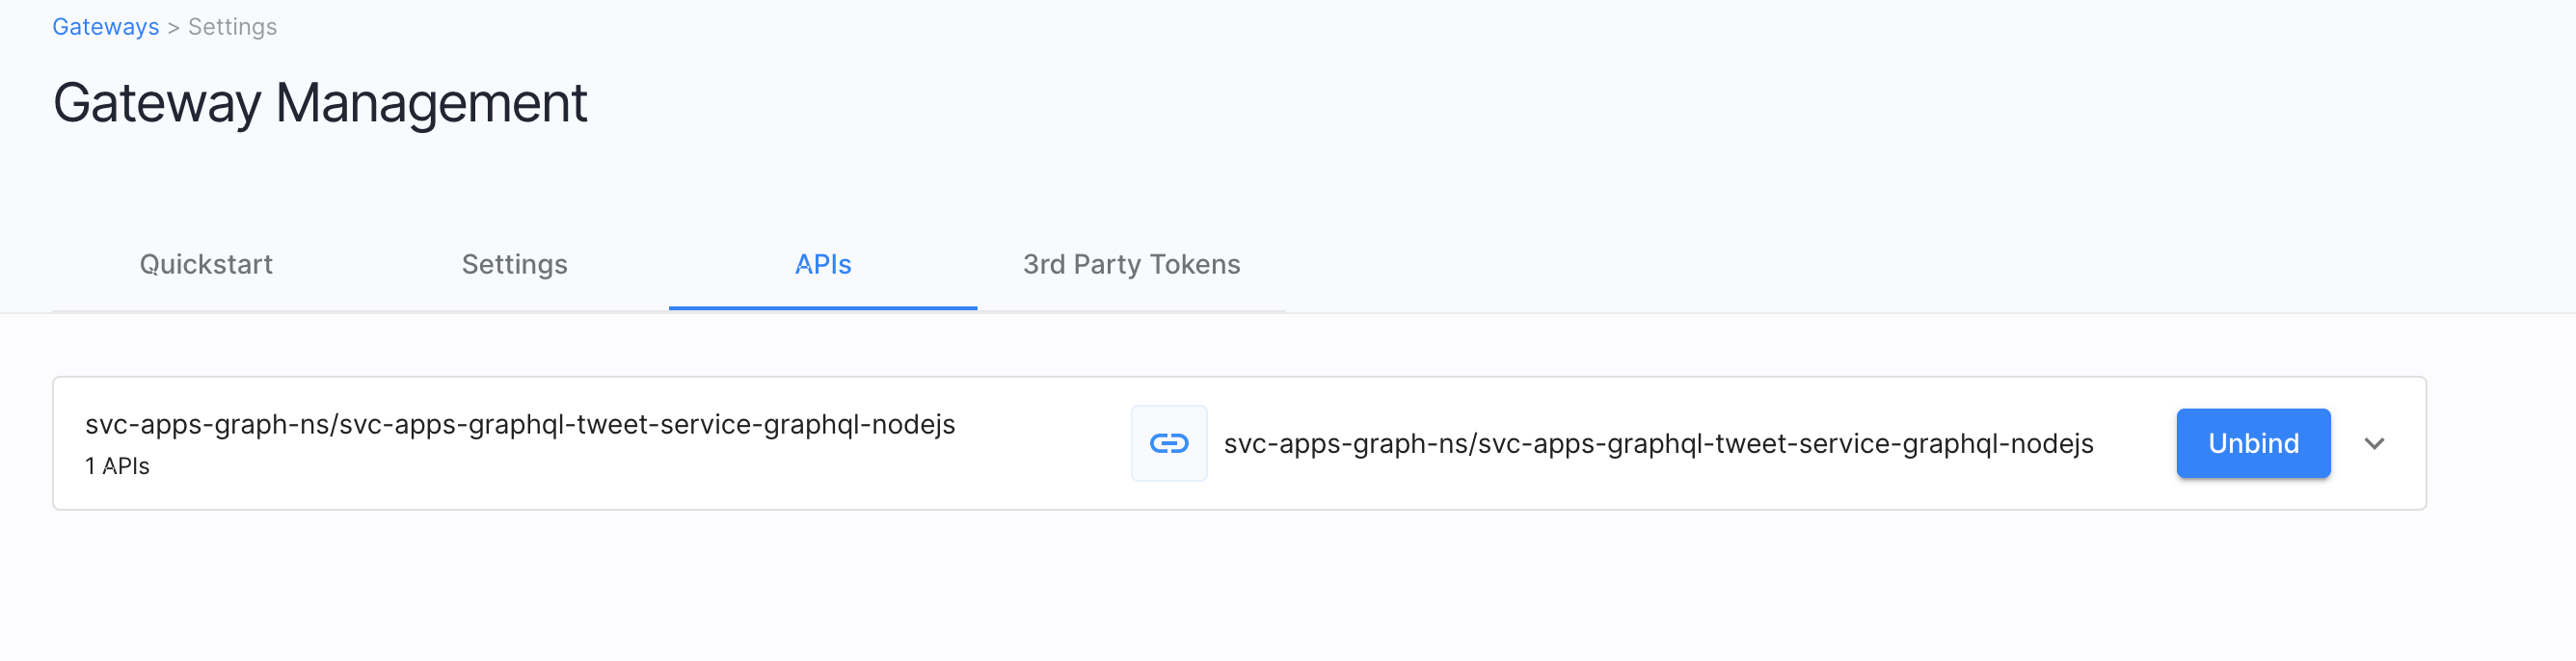Click the Settings breadcrumb text
This screenshot has height=661, width=2576.
point(232,27)
